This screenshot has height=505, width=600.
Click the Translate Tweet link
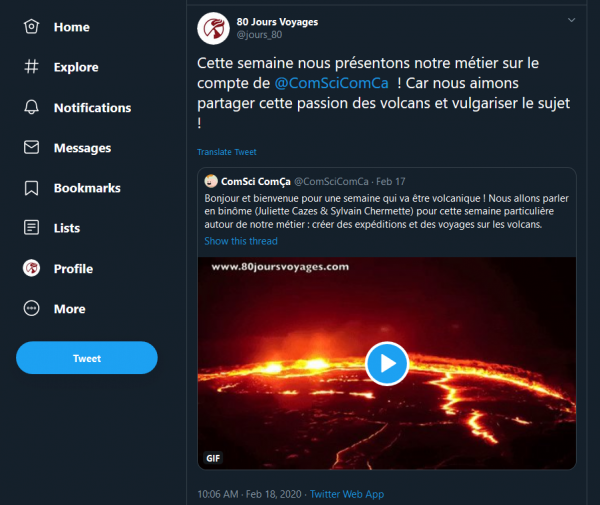click(x=227, y=152)
